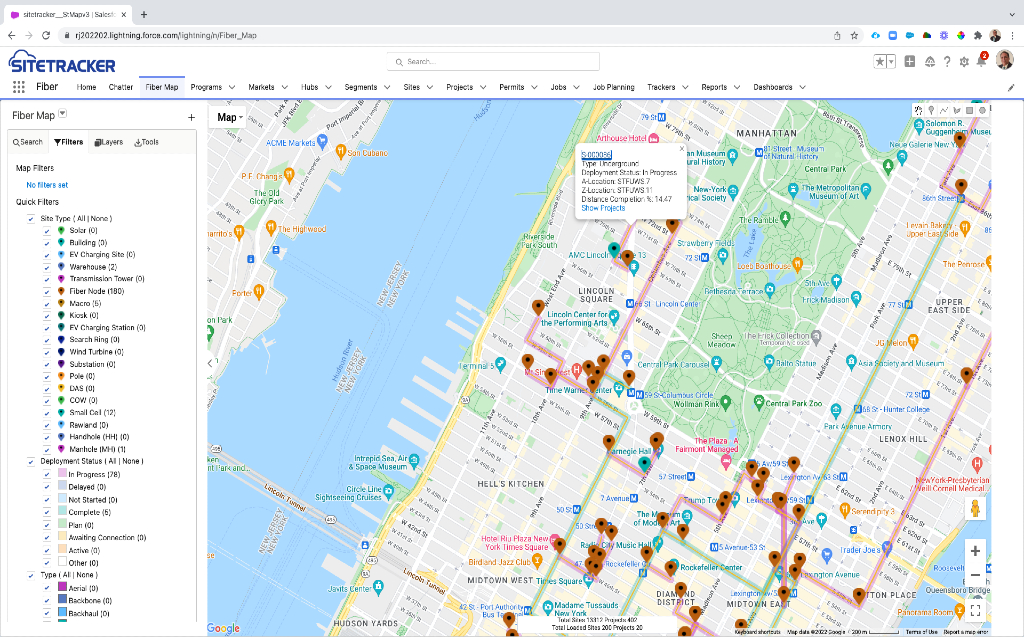Click the browser address bar URL
Viewport: 1024px width, 637px height.
click(x=166, y=35)
